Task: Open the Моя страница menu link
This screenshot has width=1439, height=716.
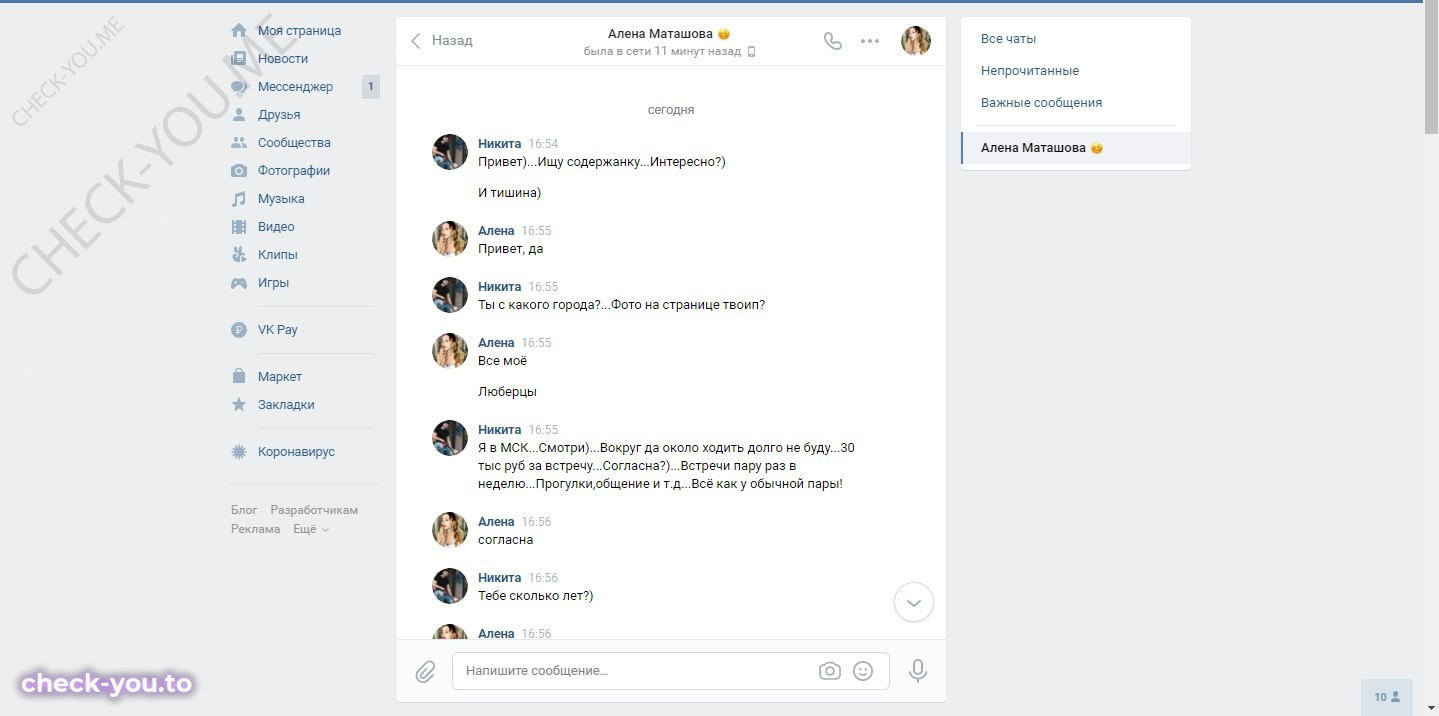Action: [299, 31]
